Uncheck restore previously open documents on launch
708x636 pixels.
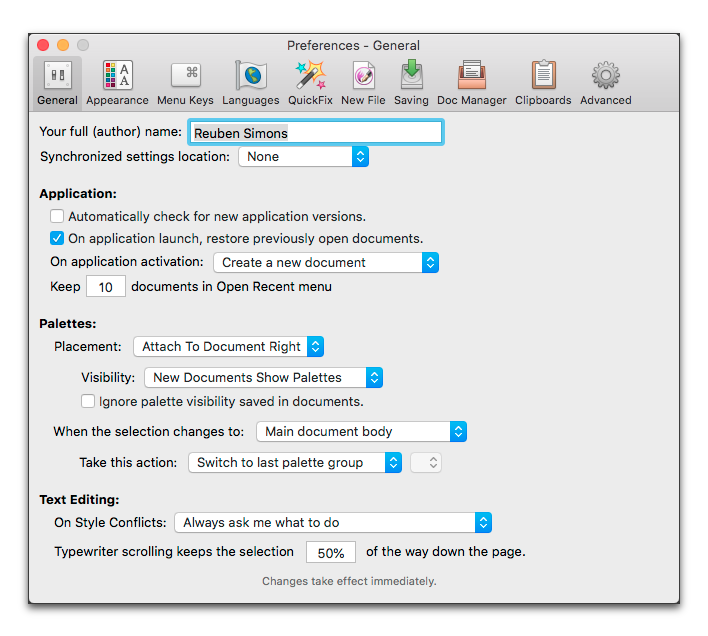(57, 238)
